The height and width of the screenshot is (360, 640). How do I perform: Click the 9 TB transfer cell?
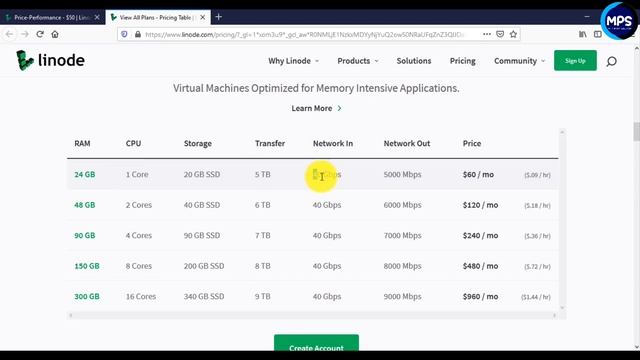[262, 297]
